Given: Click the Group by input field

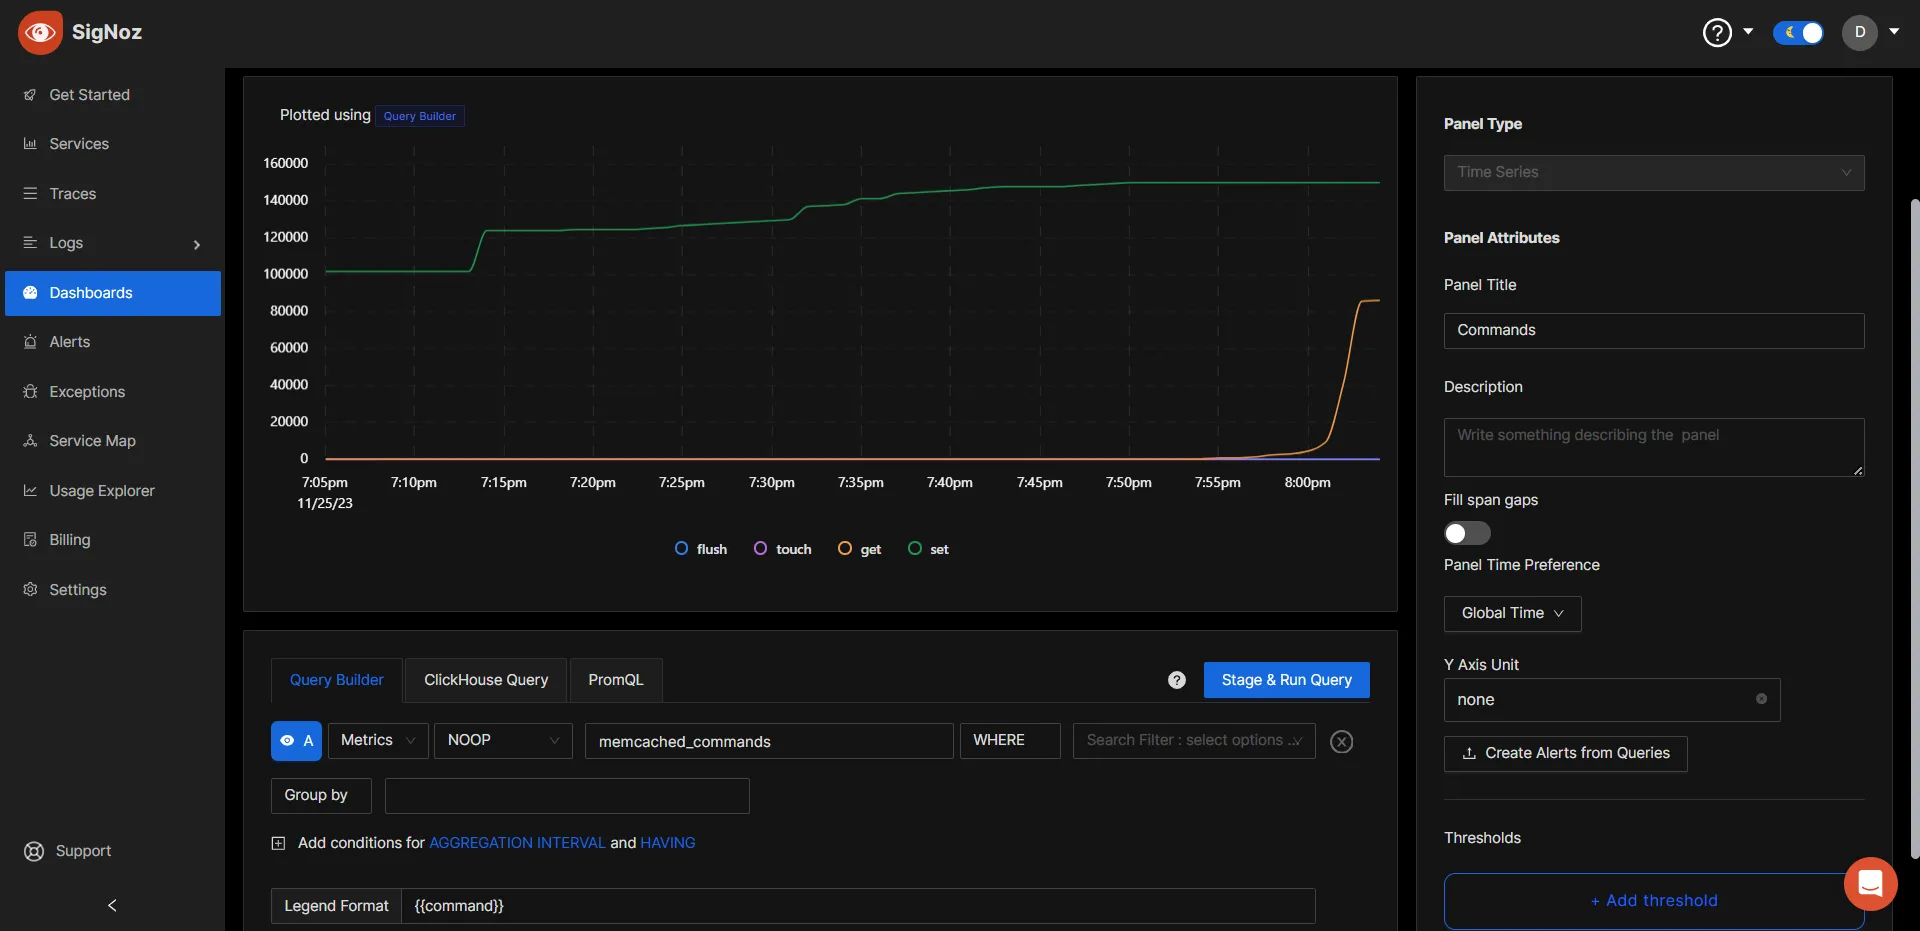Looking at the screenshot, I should pos(567,796).
